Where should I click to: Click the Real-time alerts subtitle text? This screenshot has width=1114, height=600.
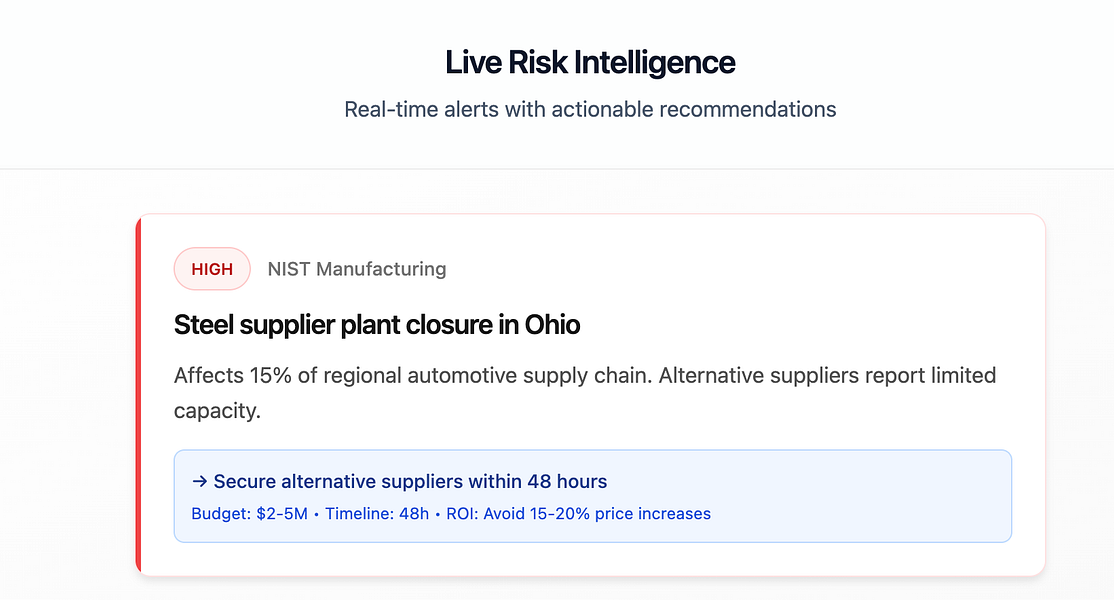[x=590, y=109]
